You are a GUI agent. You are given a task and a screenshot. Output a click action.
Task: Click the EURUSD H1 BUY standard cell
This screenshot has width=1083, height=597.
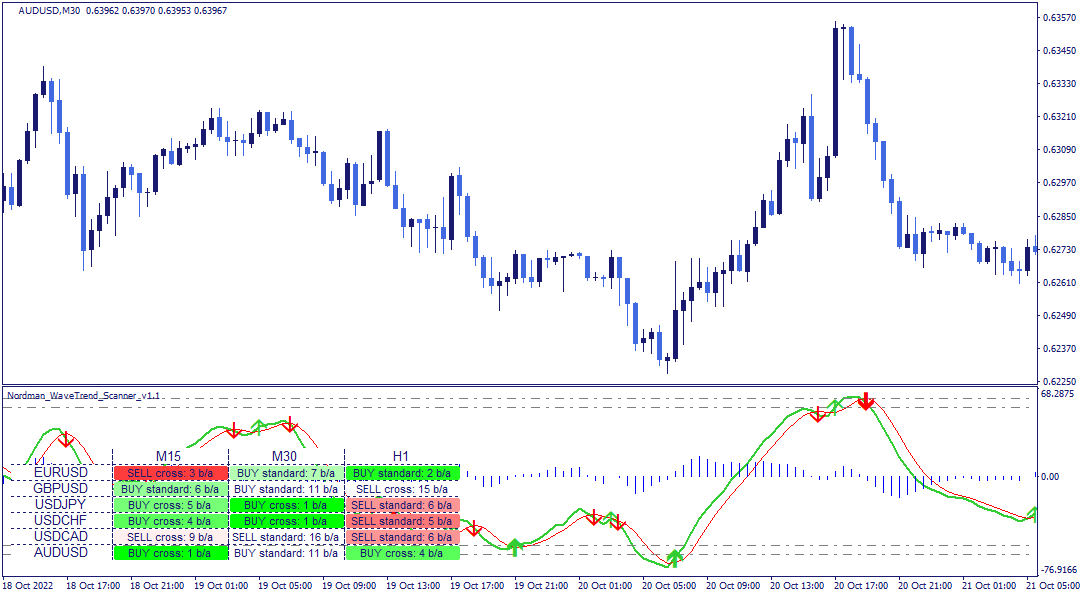[402, 473]
